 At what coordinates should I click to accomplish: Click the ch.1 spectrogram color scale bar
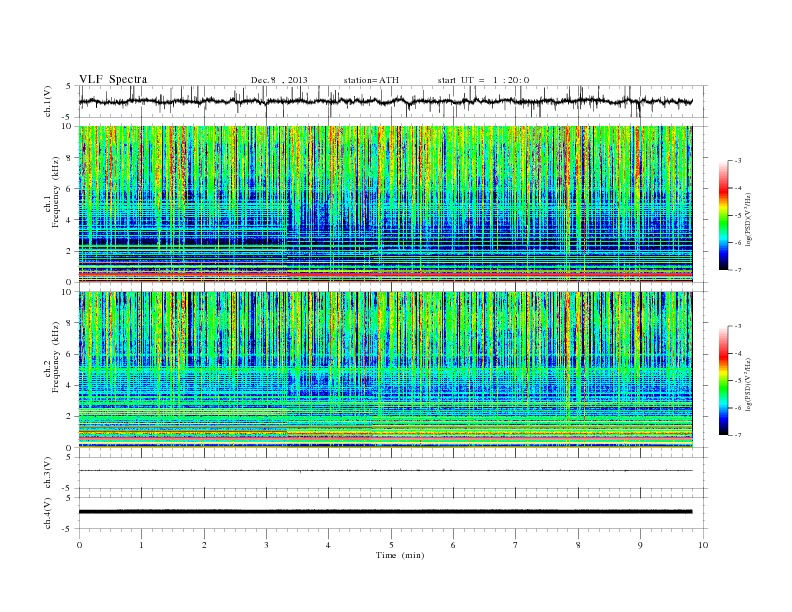[x=723, y=216]
